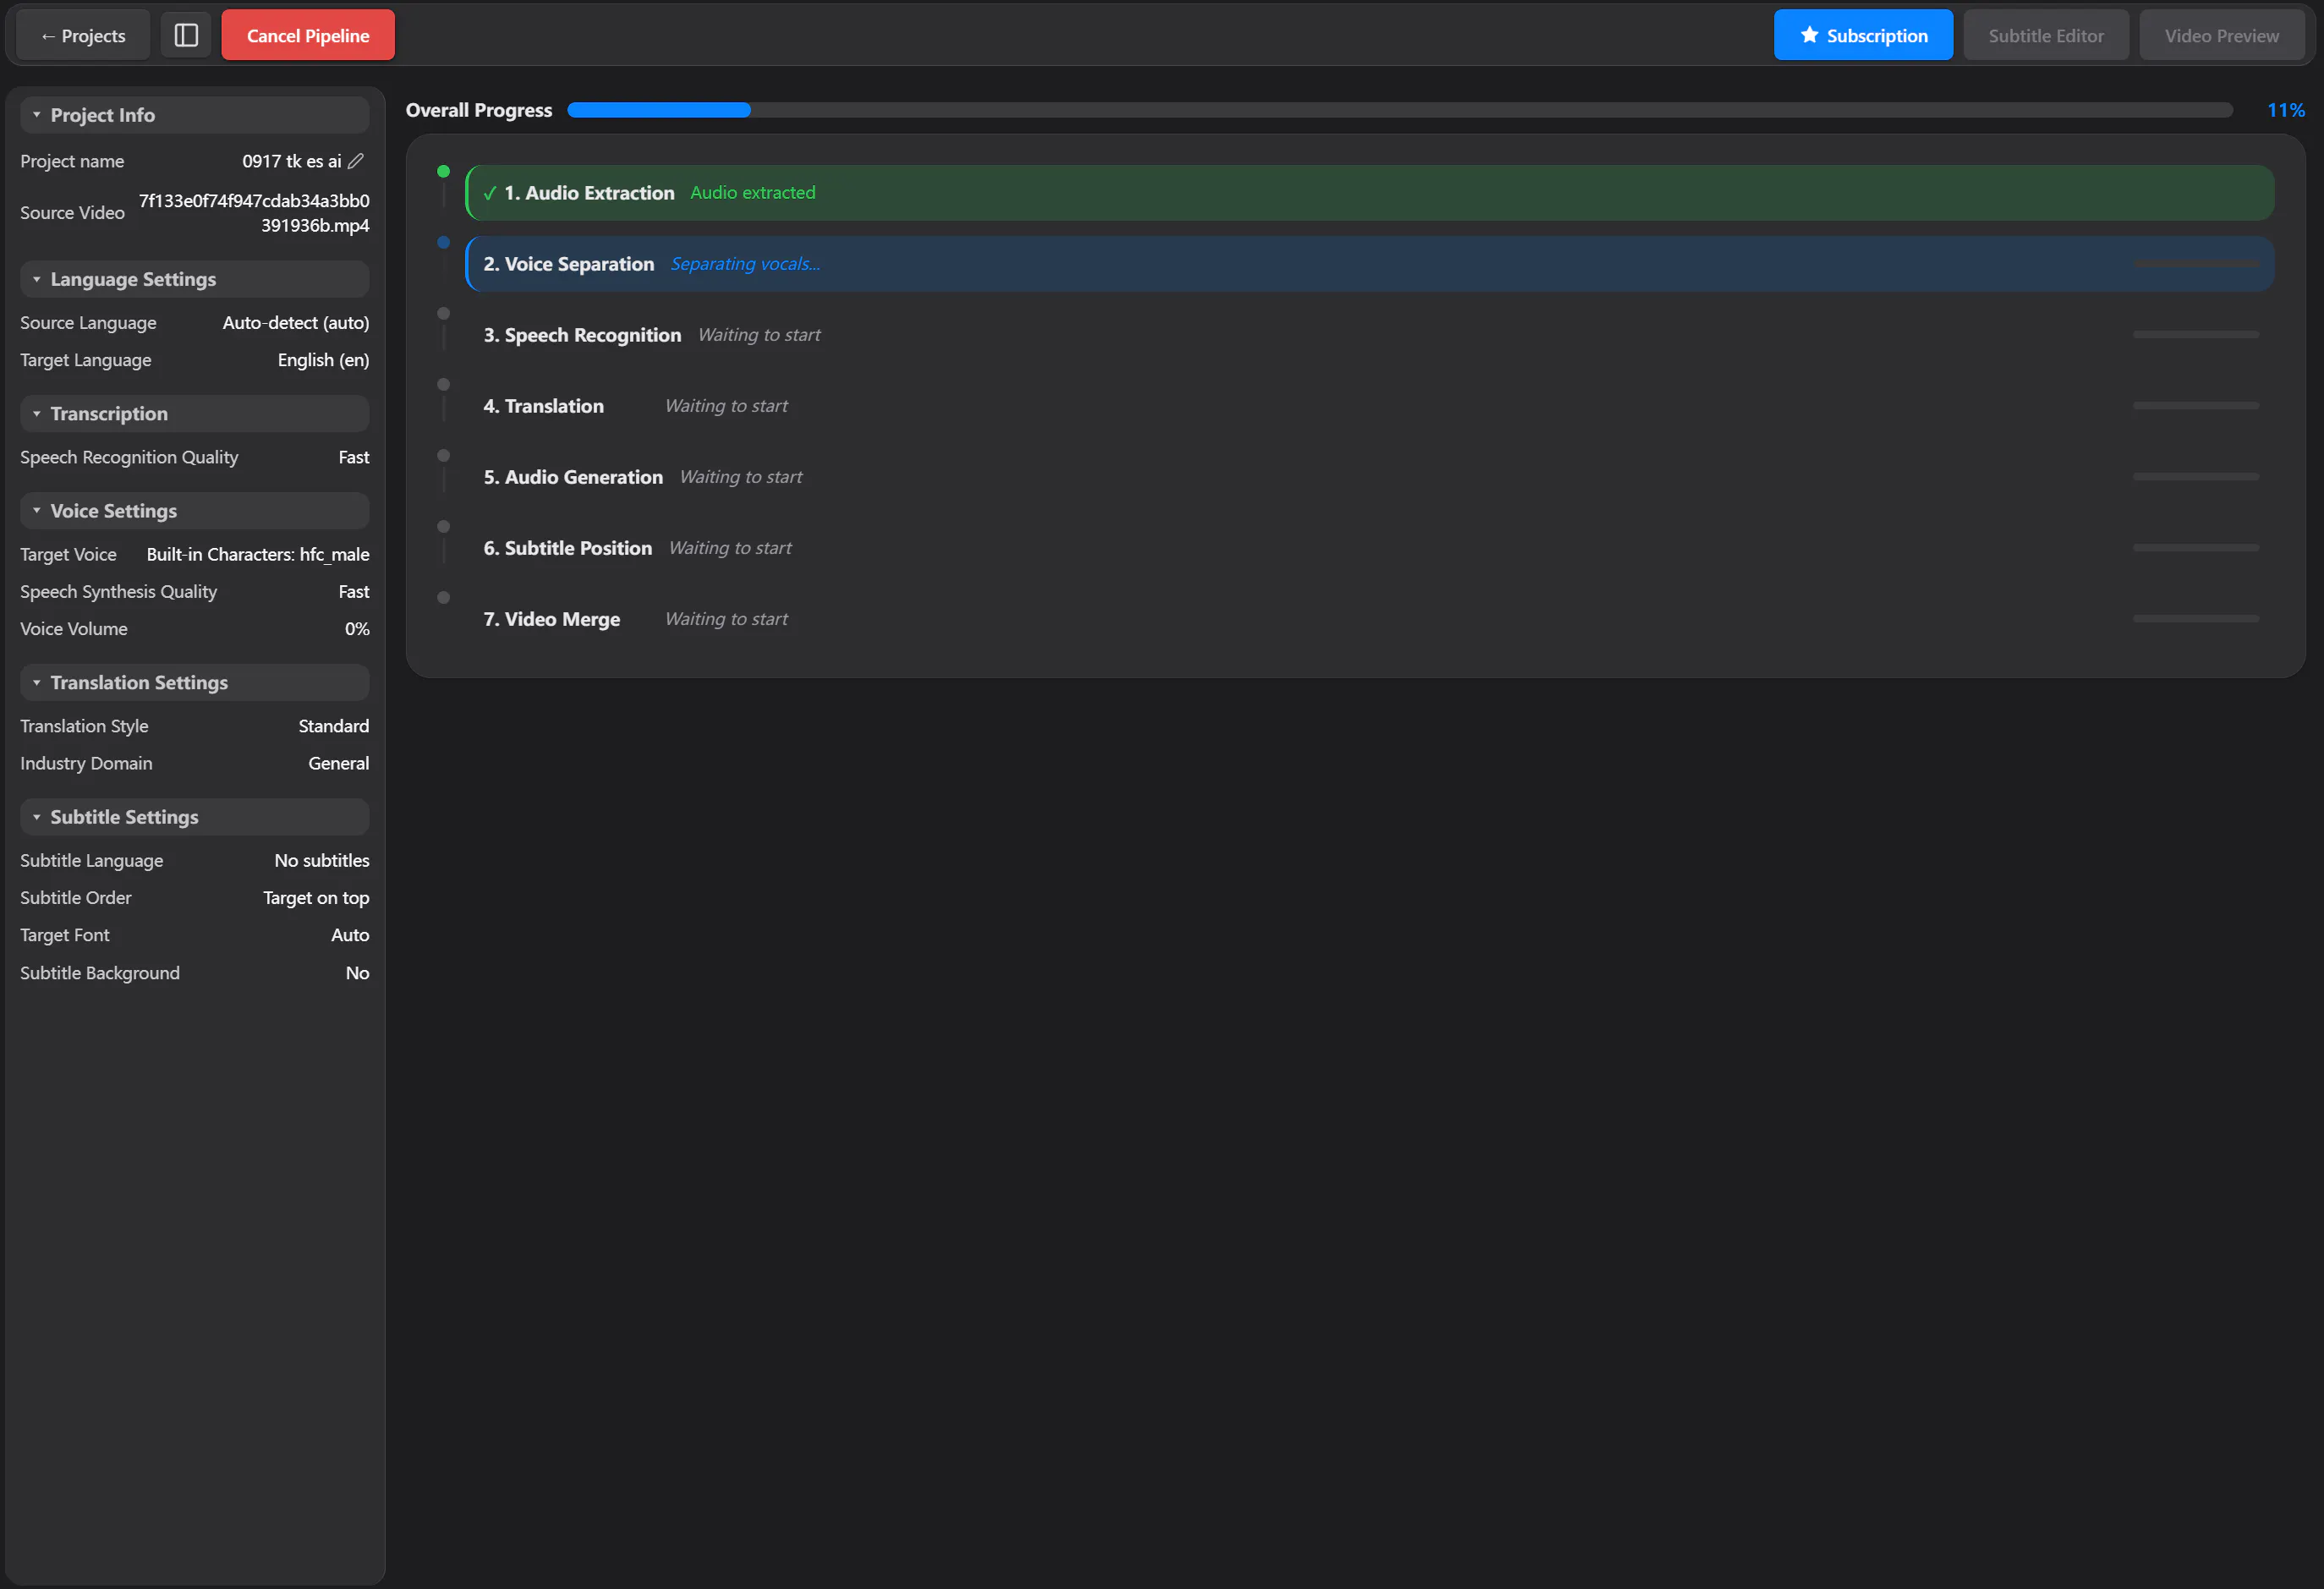
Task: Open the Subtitle Editor
Action: (2045, 35)
